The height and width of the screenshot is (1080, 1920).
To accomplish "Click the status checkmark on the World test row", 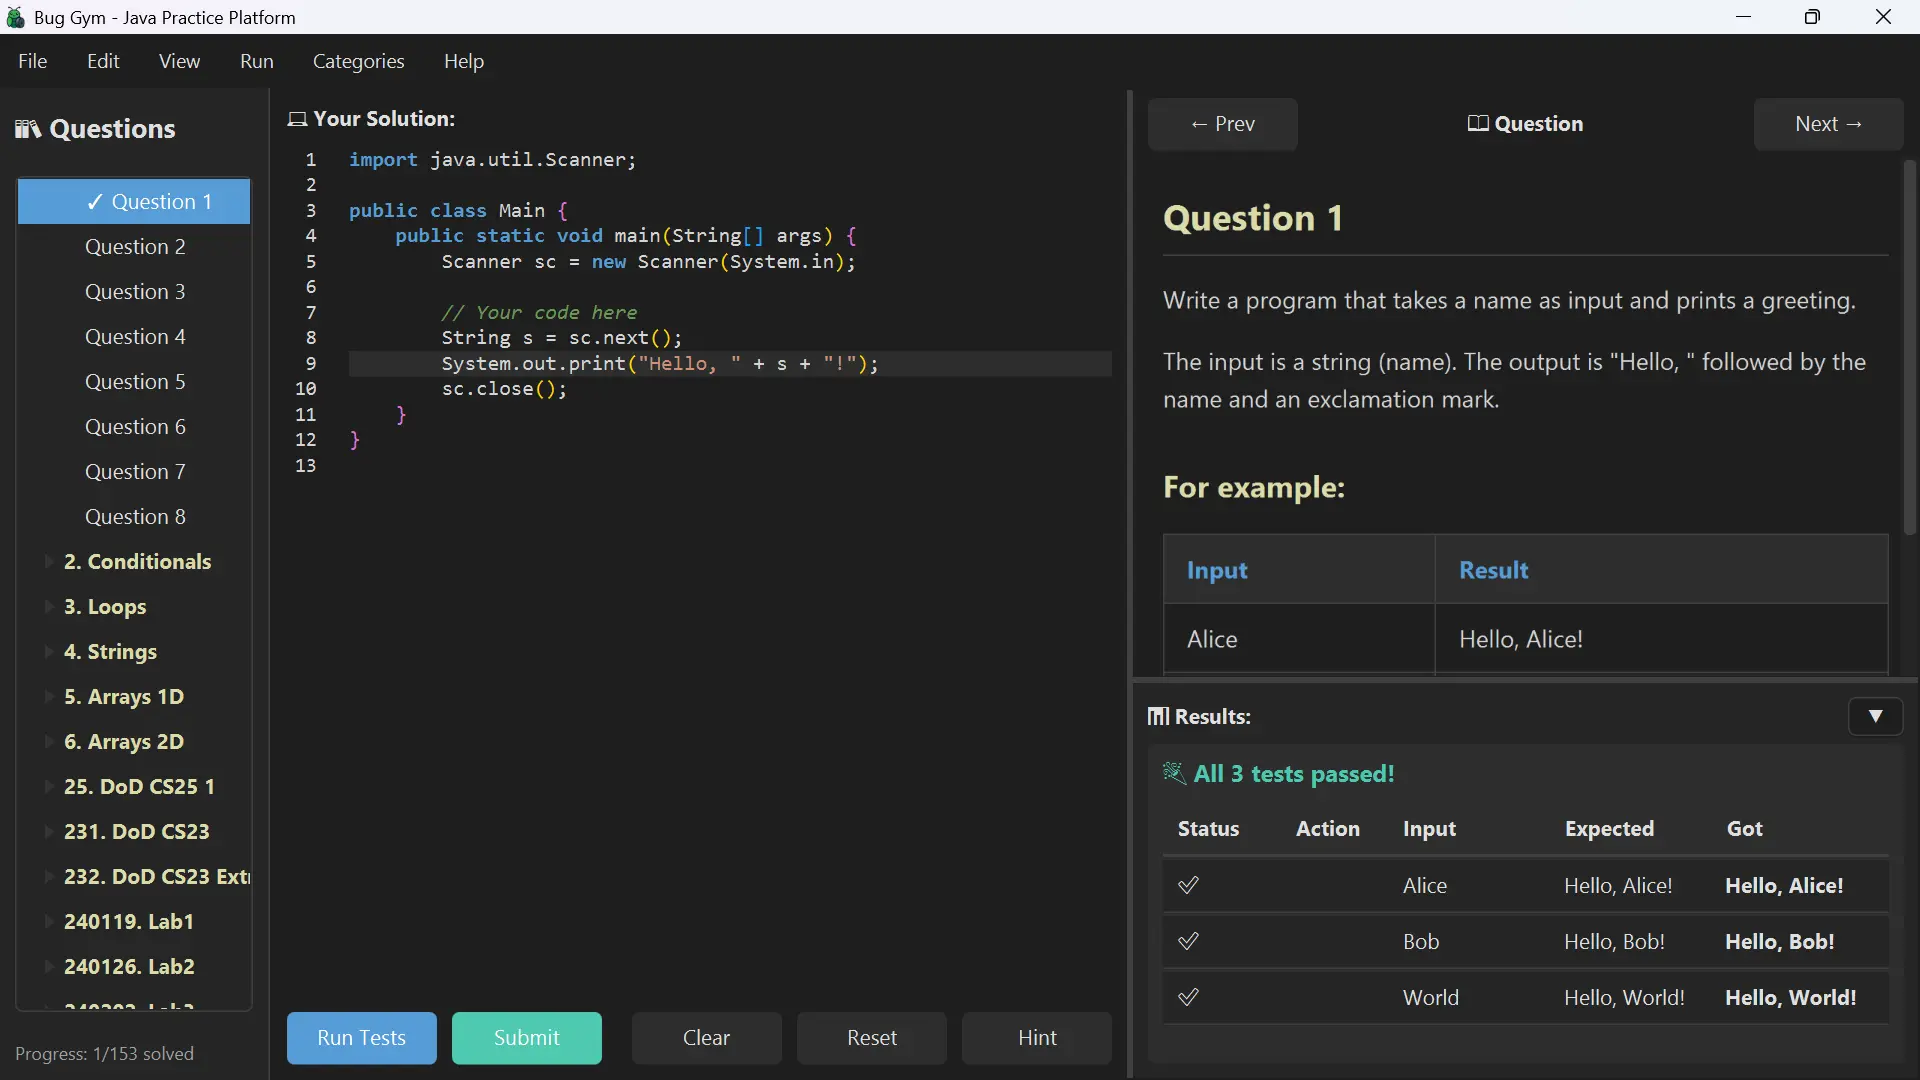I will 1188,997.
